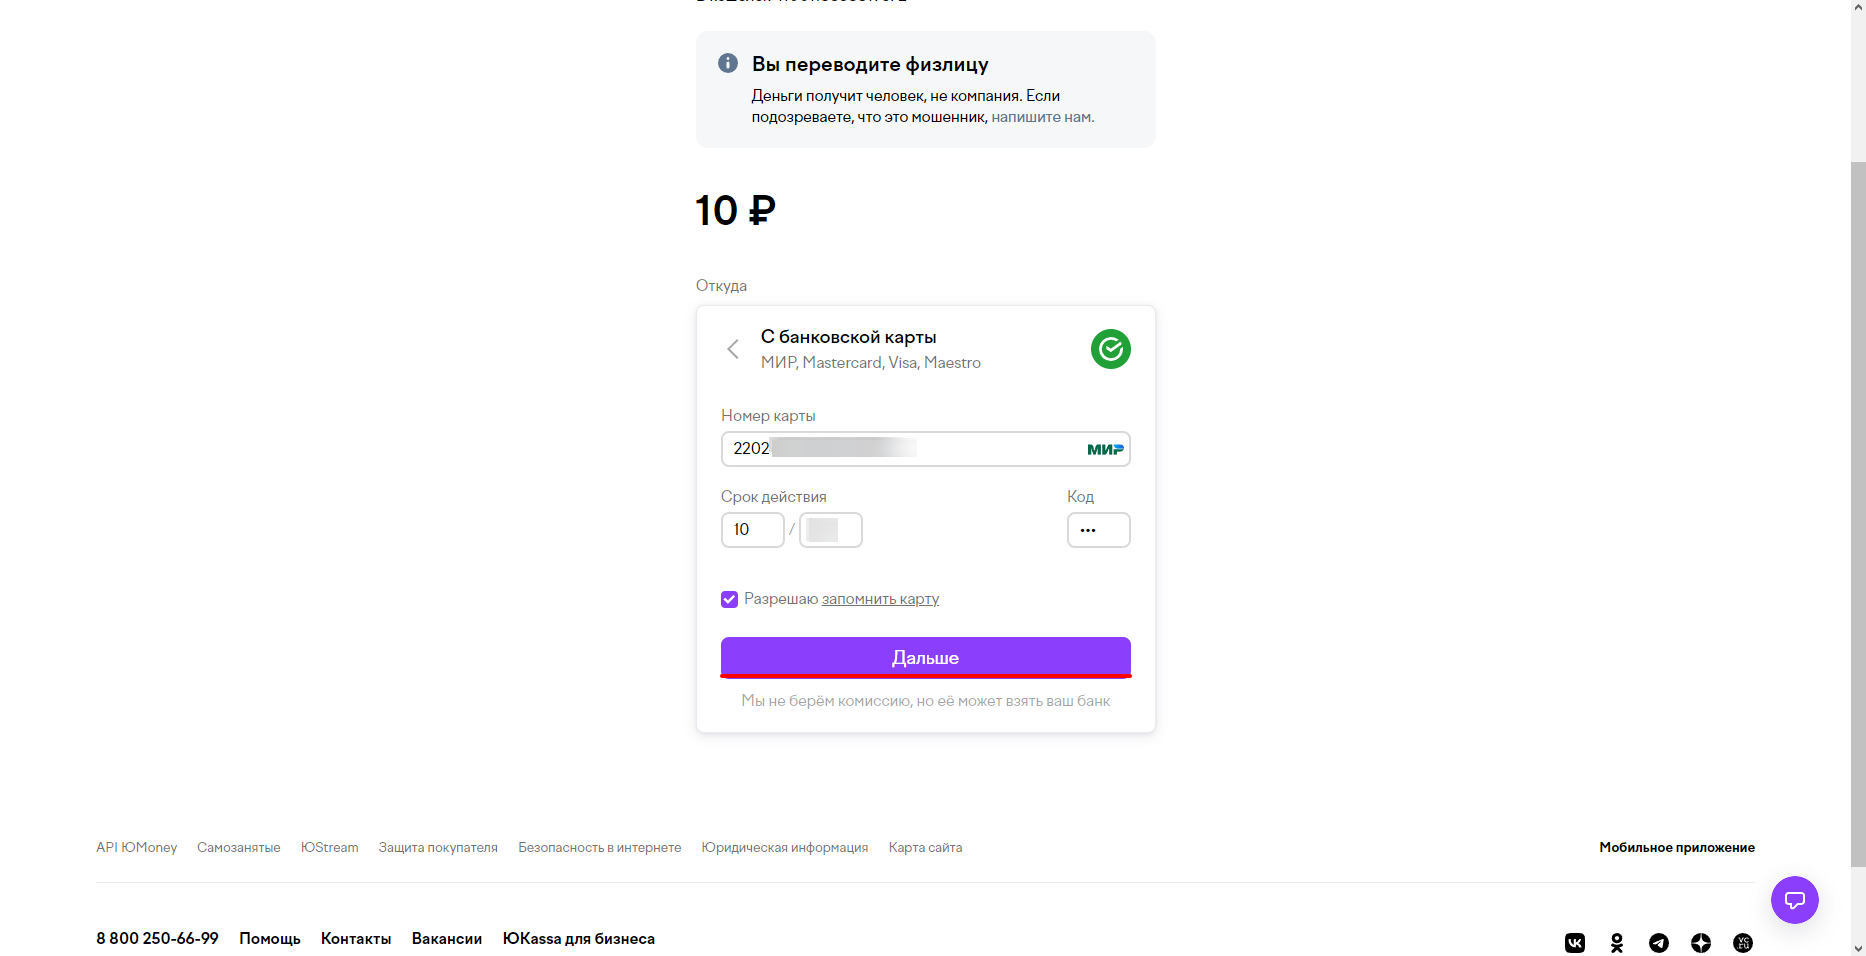
Task: Click the scrollbar down arrow
Action: point(1858,948)
